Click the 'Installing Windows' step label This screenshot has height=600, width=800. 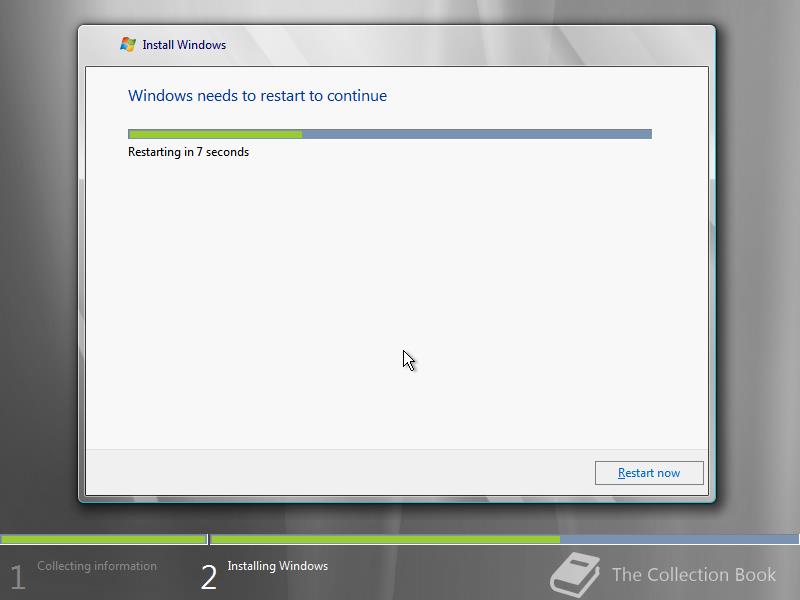tap(278, 566)
